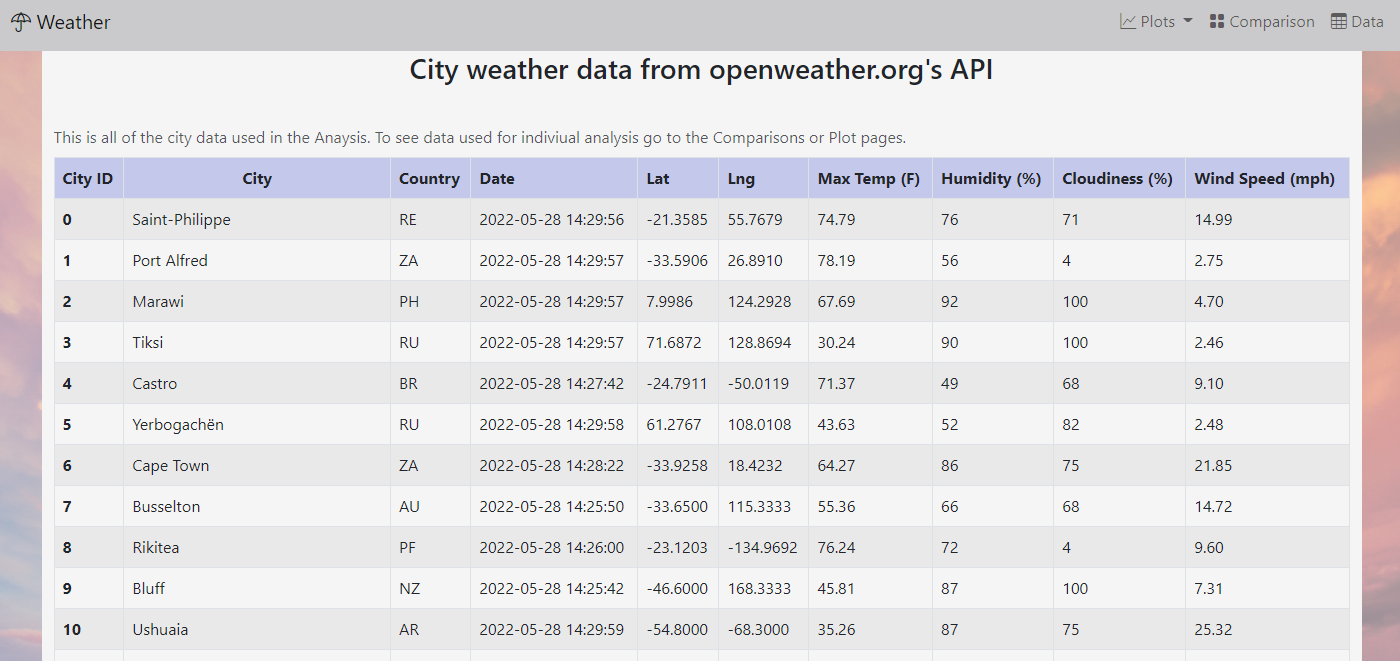1400x661 pixels.
Task: Click country code PH
Action: [x=409, y=301]
